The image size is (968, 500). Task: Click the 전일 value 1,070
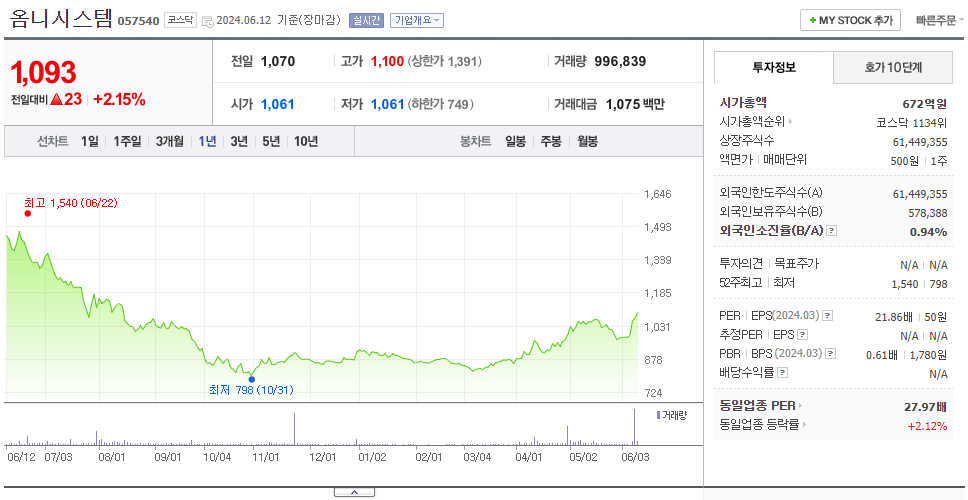tap(278, 61)
